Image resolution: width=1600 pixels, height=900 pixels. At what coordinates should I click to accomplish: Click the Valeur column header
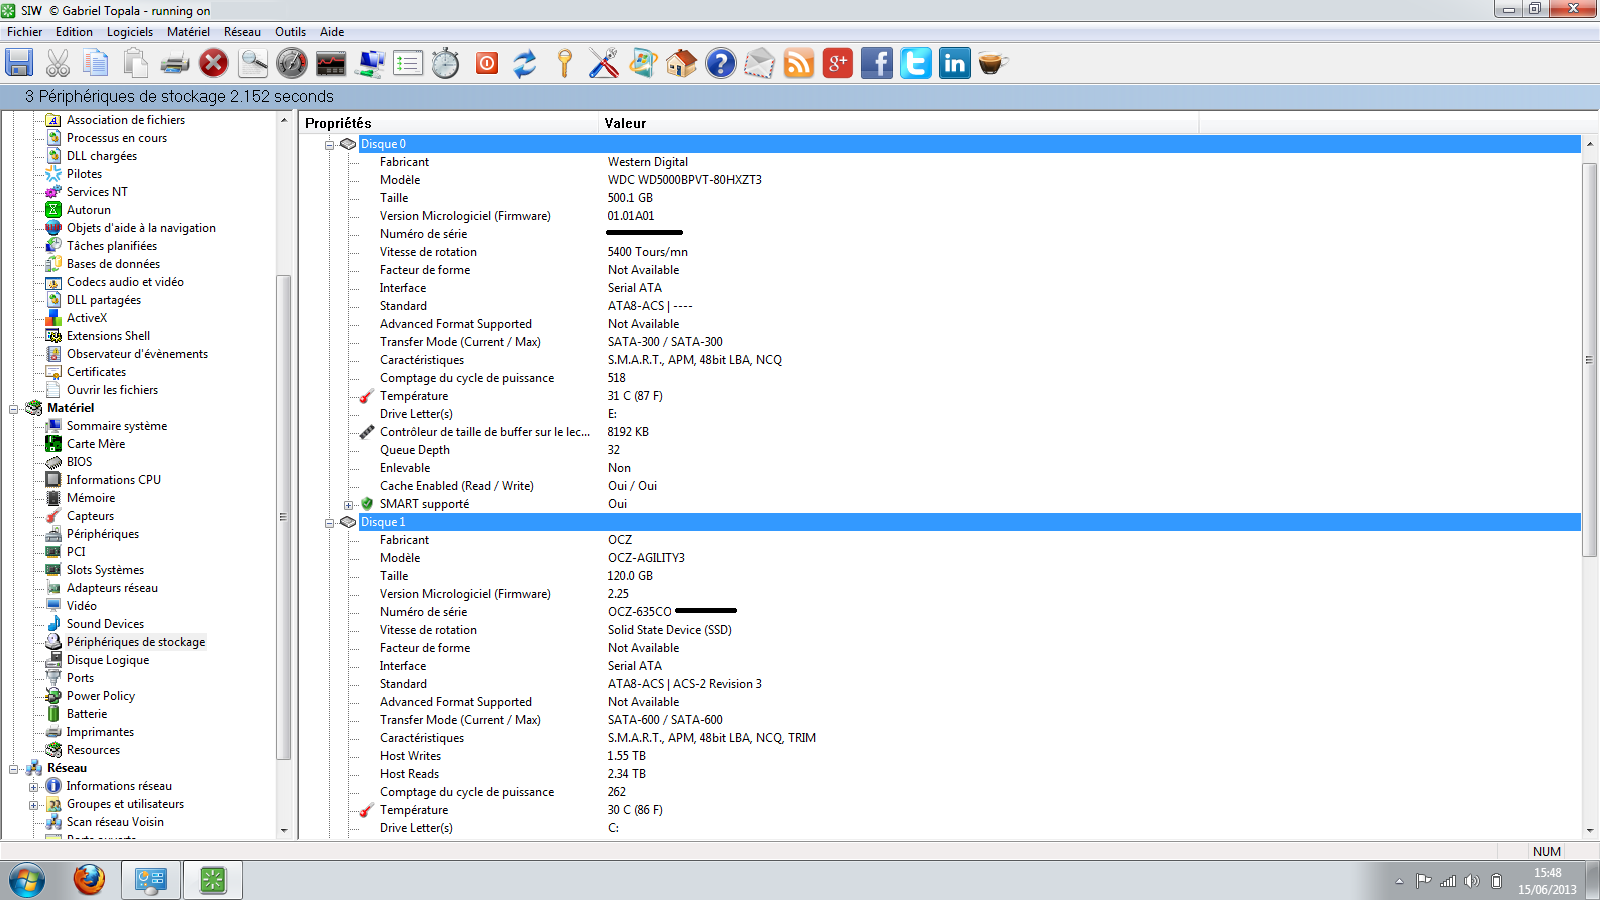pyautogui.click(x=625, y=123)
